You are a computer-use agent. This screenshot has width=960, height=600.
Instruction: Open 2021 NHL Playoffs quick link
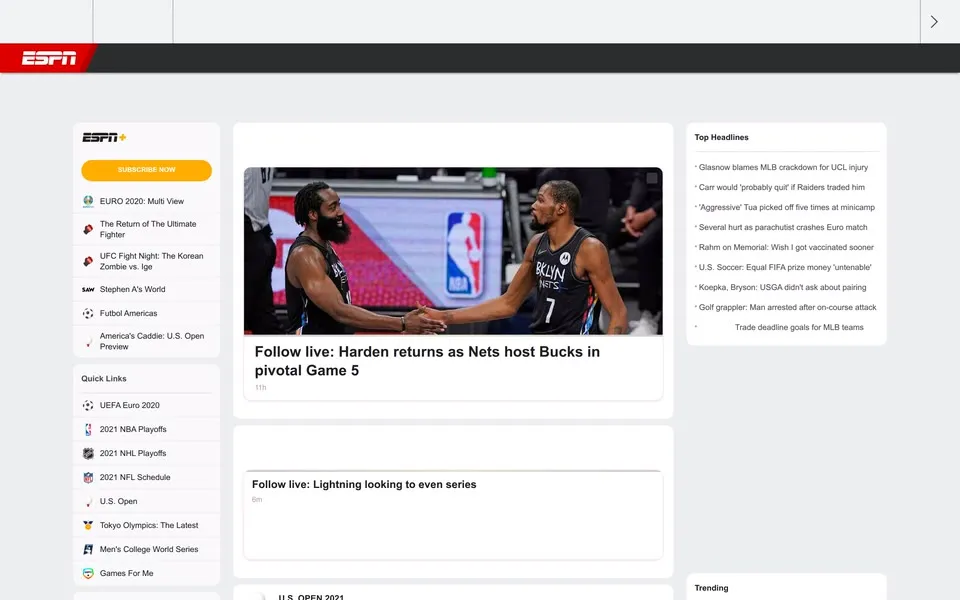133,454
